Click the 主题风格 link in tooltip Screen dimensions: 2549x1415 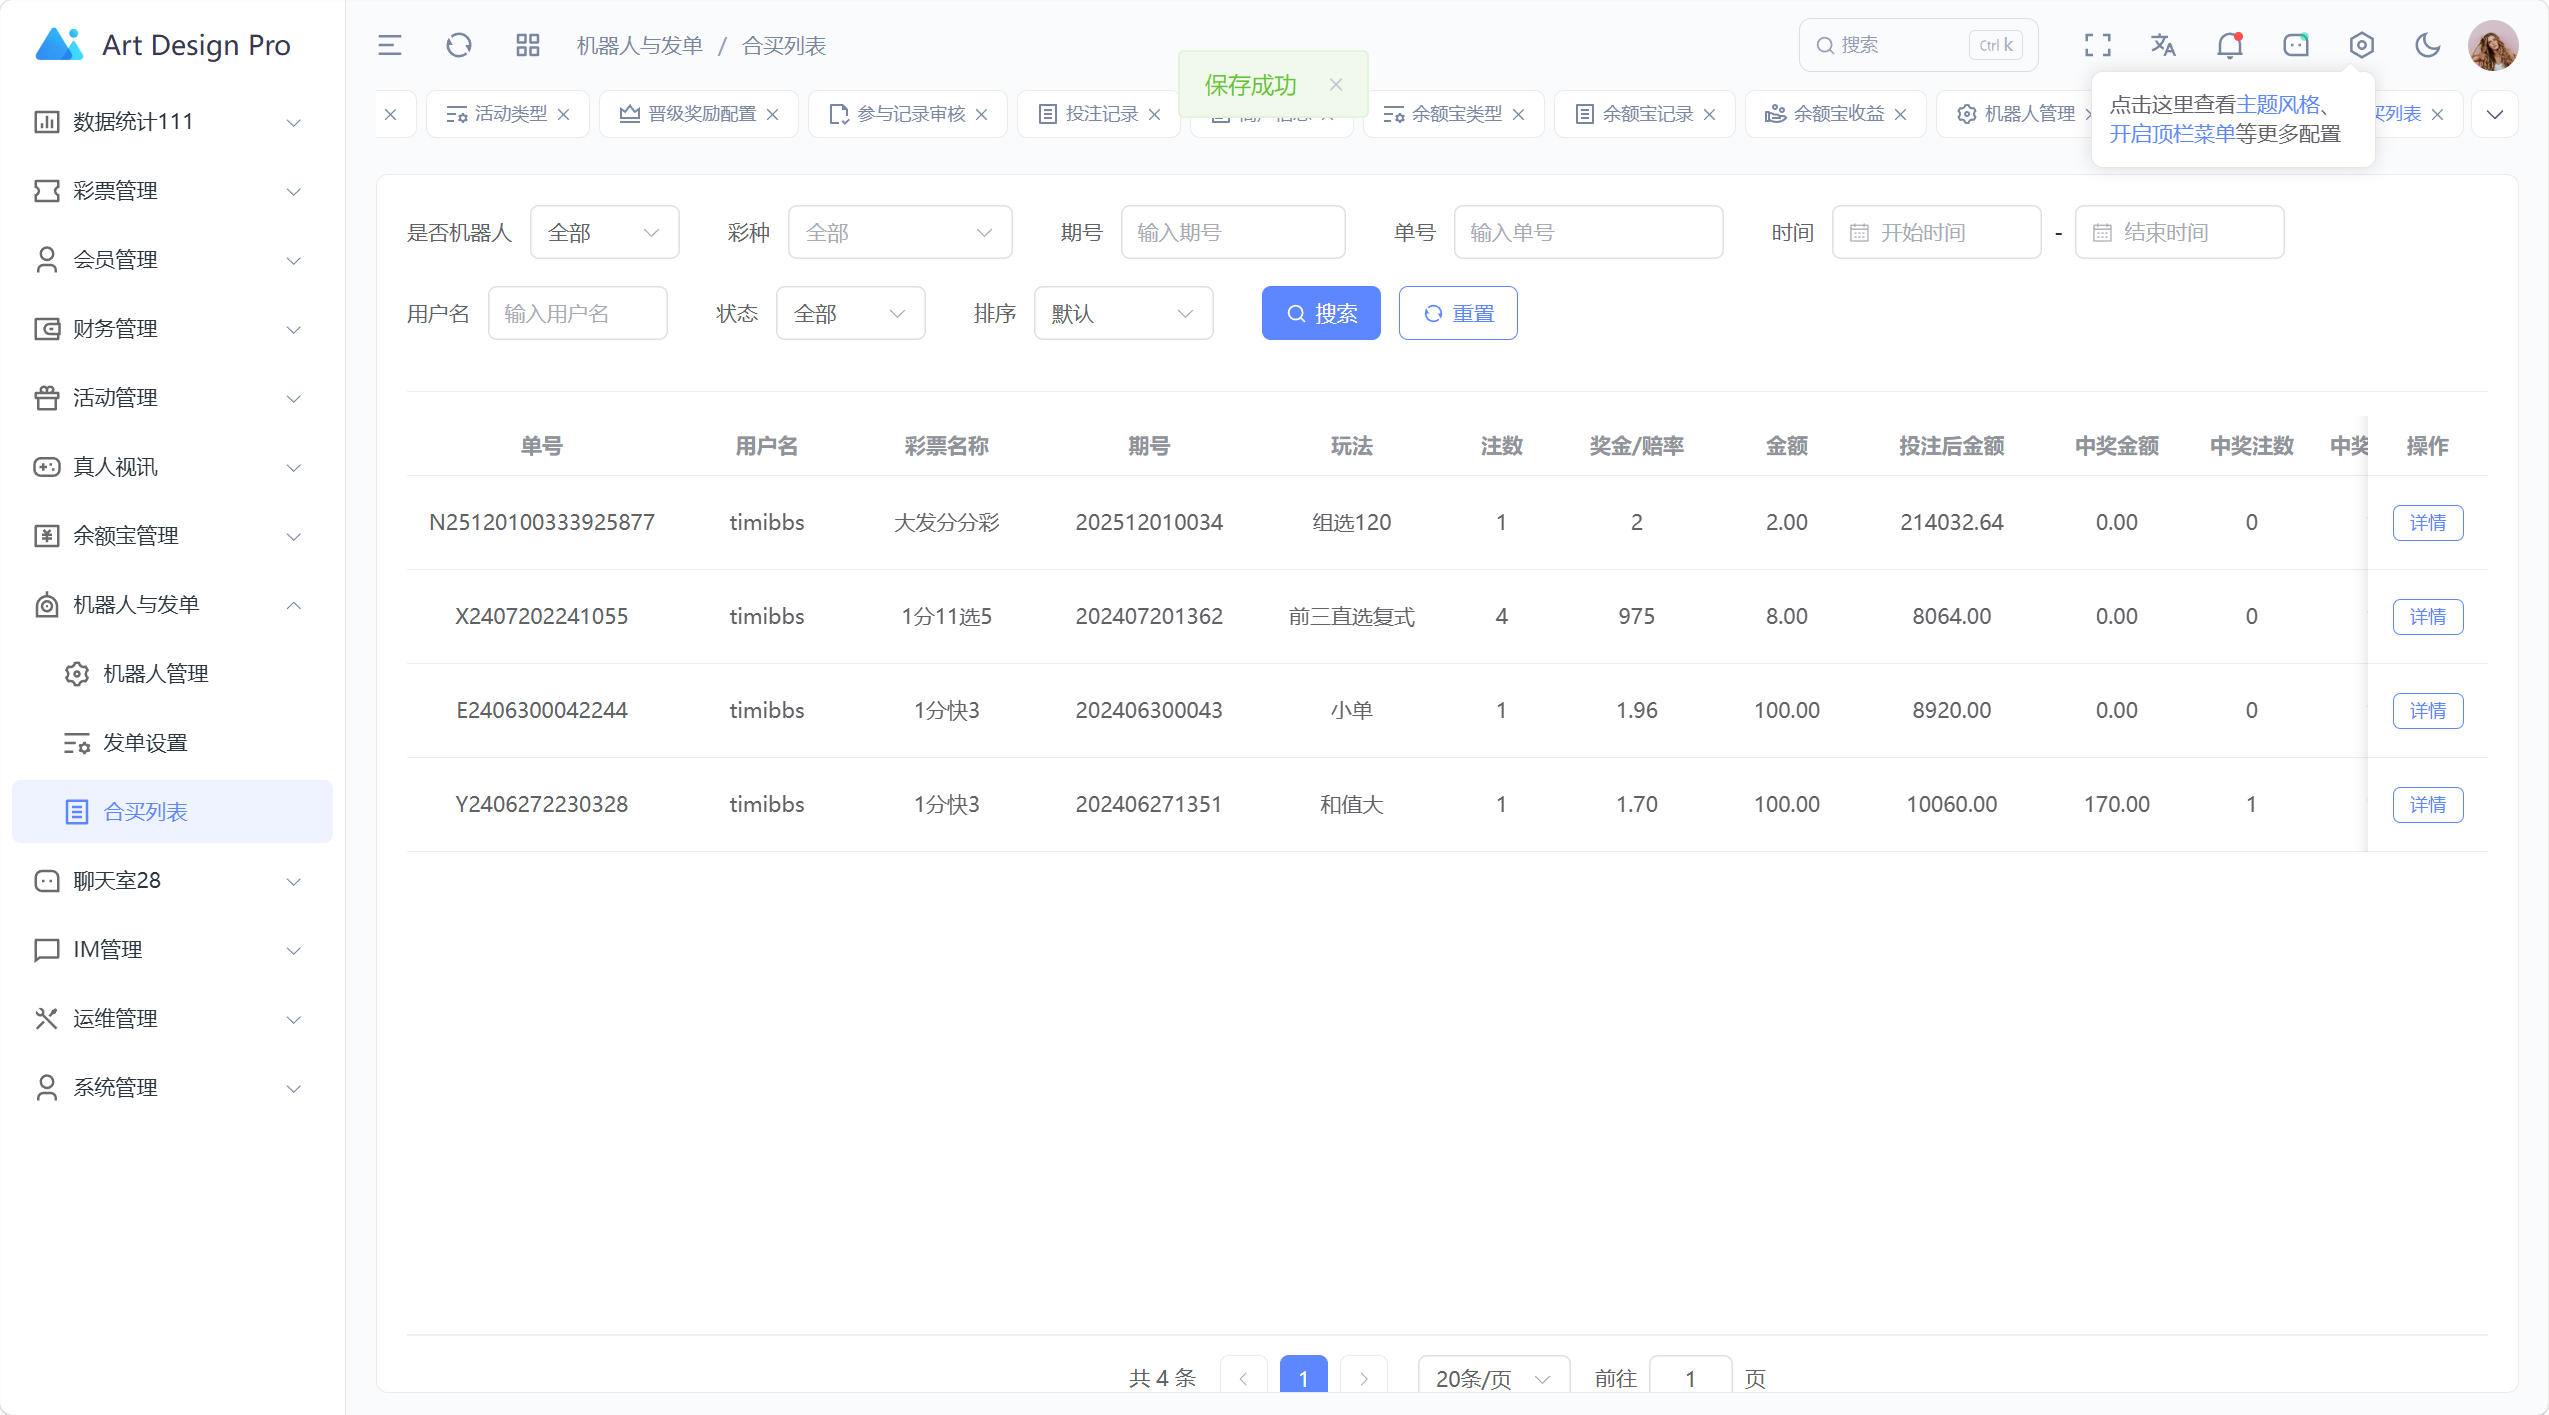coord(2277,105)
